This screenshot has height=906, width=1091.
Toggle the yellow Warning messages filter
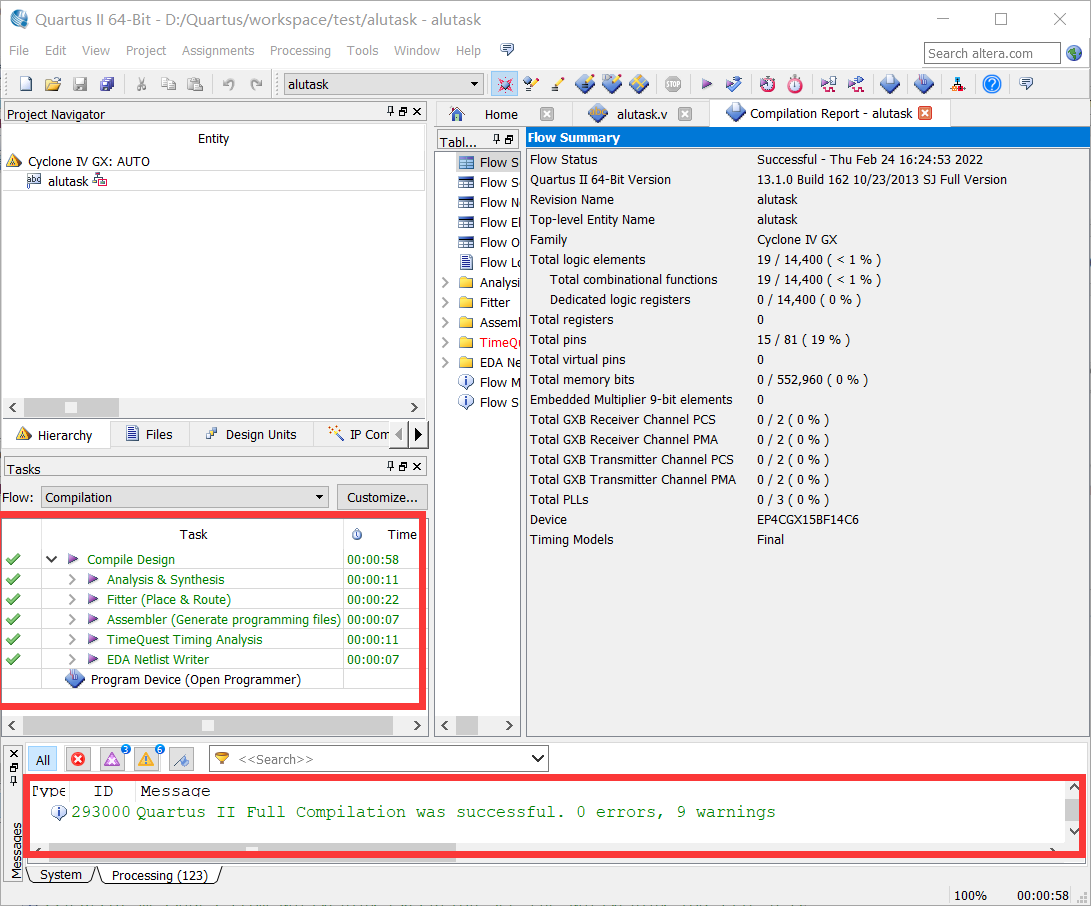coord(146,759)
